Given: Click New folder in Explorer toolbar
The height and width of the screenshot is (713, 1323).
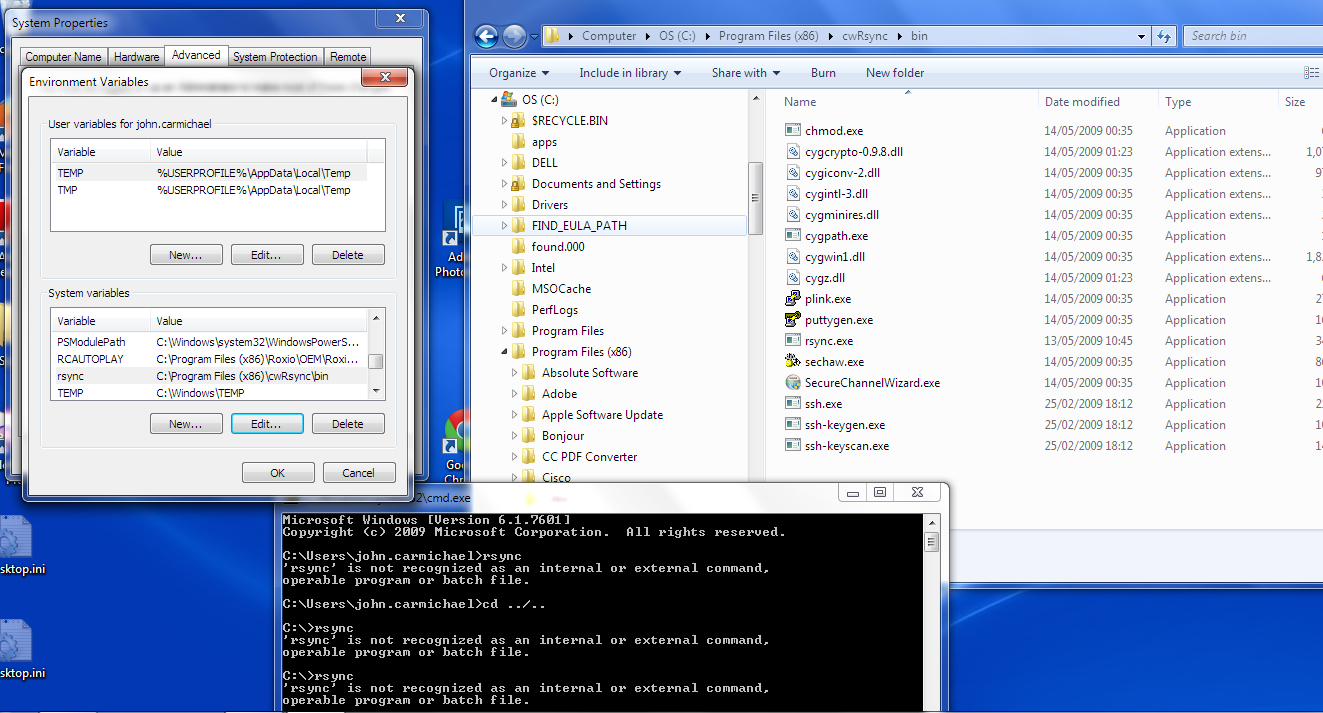Looking at the screenshot, I should pos(895,73).
